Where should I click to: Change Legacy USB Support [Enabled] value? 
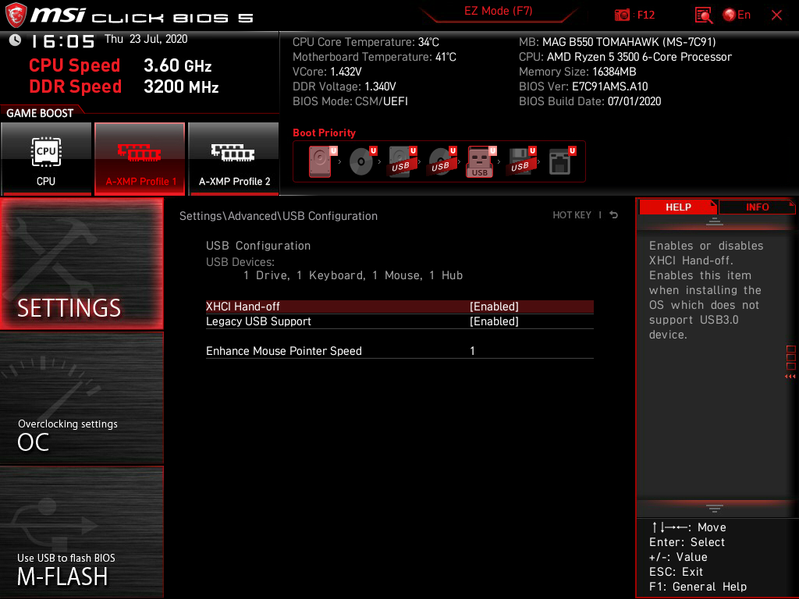point(494,321)
